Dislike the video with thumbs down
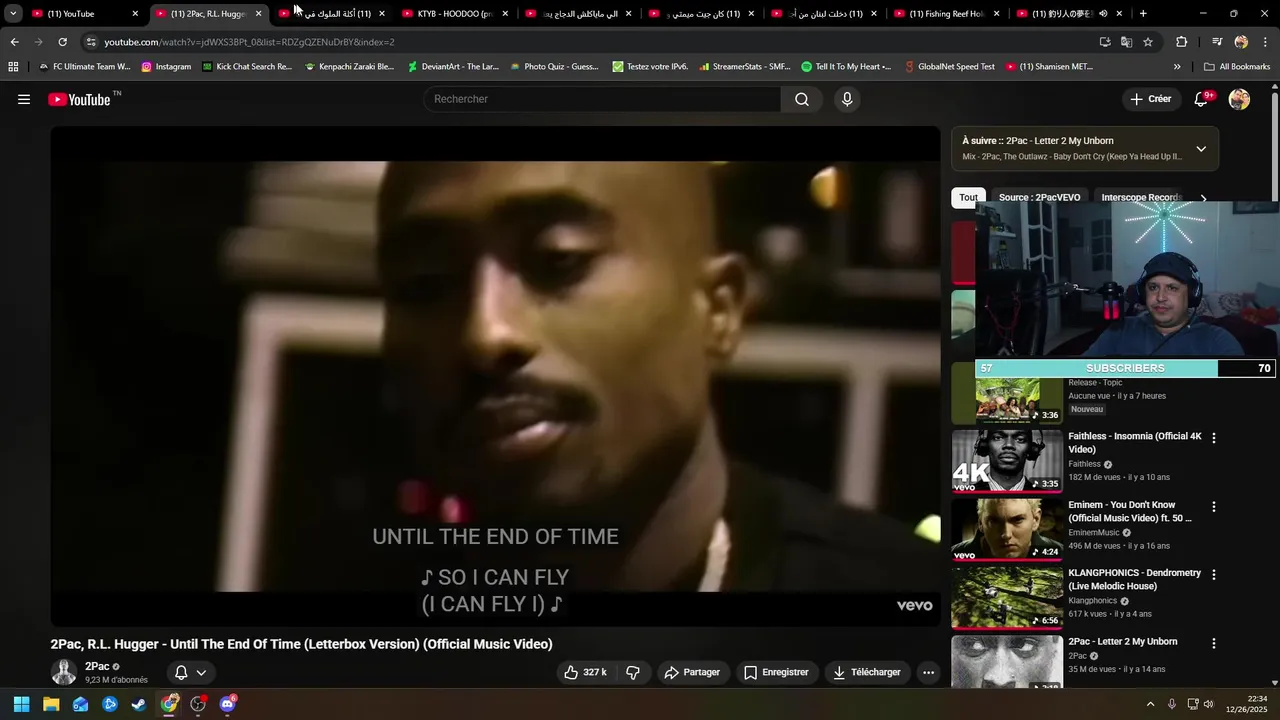 (633, 672)
